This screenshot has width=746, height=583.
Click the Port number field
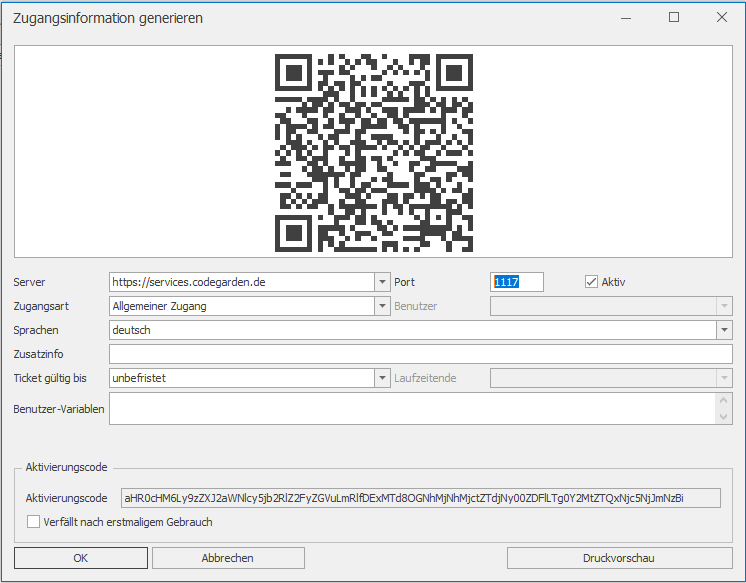click(517, 282)
